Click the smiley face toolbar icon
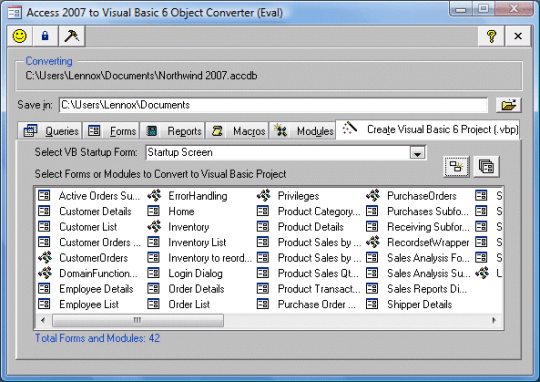The width and height of the screenshot is (540, 382). pyautogui.click(x=20, y=36)
